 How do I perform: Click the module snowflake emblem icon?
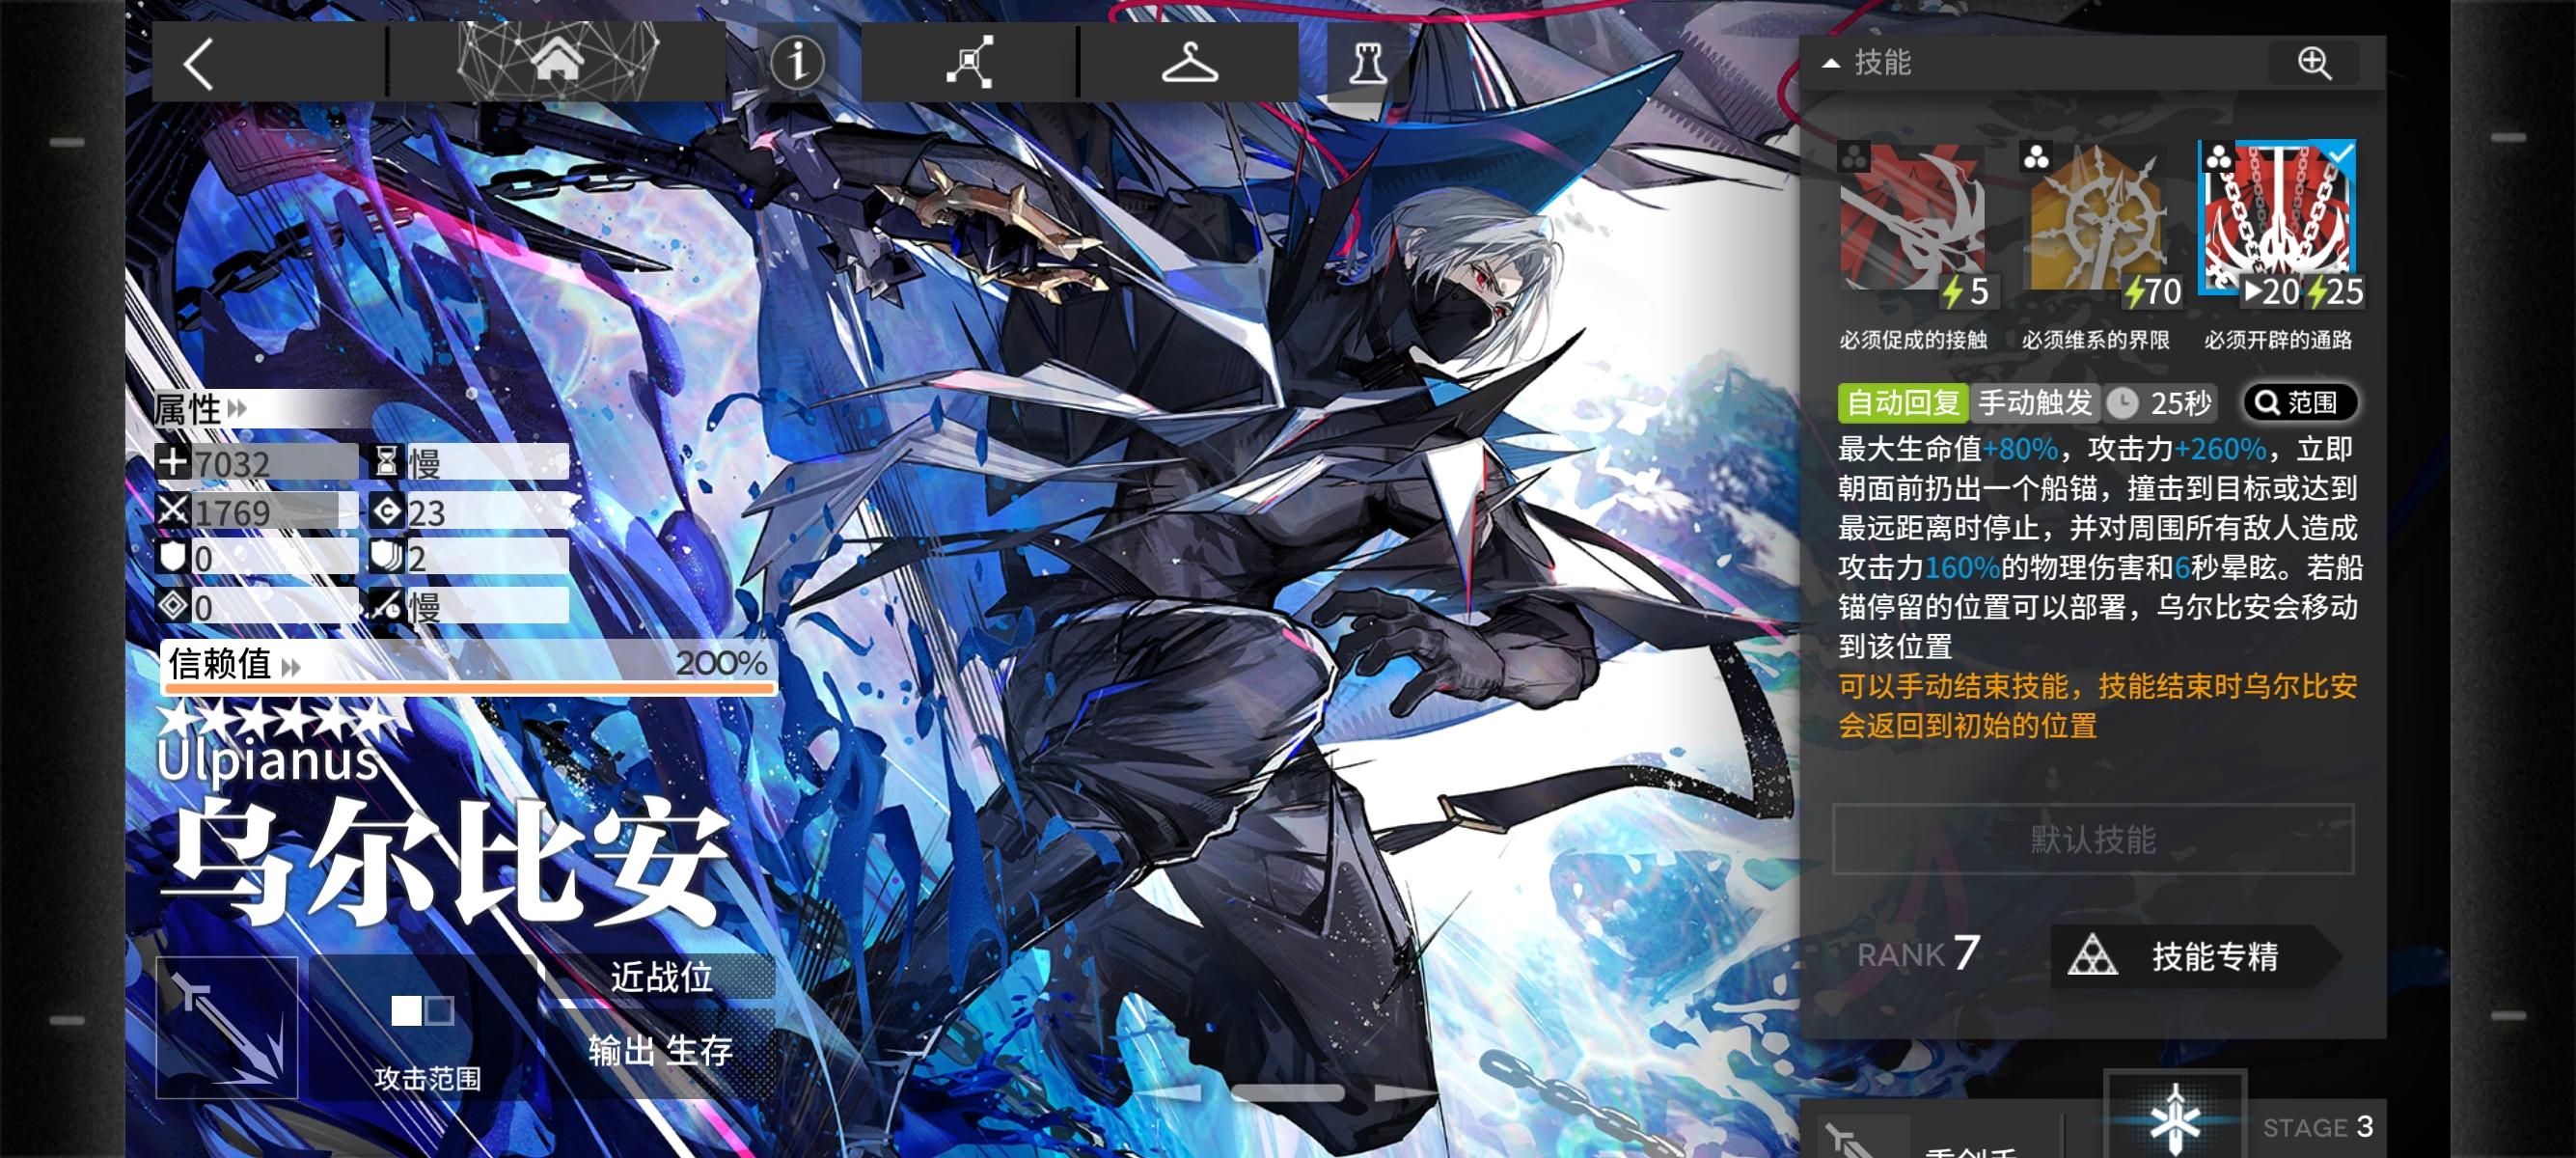pyautogui.click(x=2175, y=1118)
